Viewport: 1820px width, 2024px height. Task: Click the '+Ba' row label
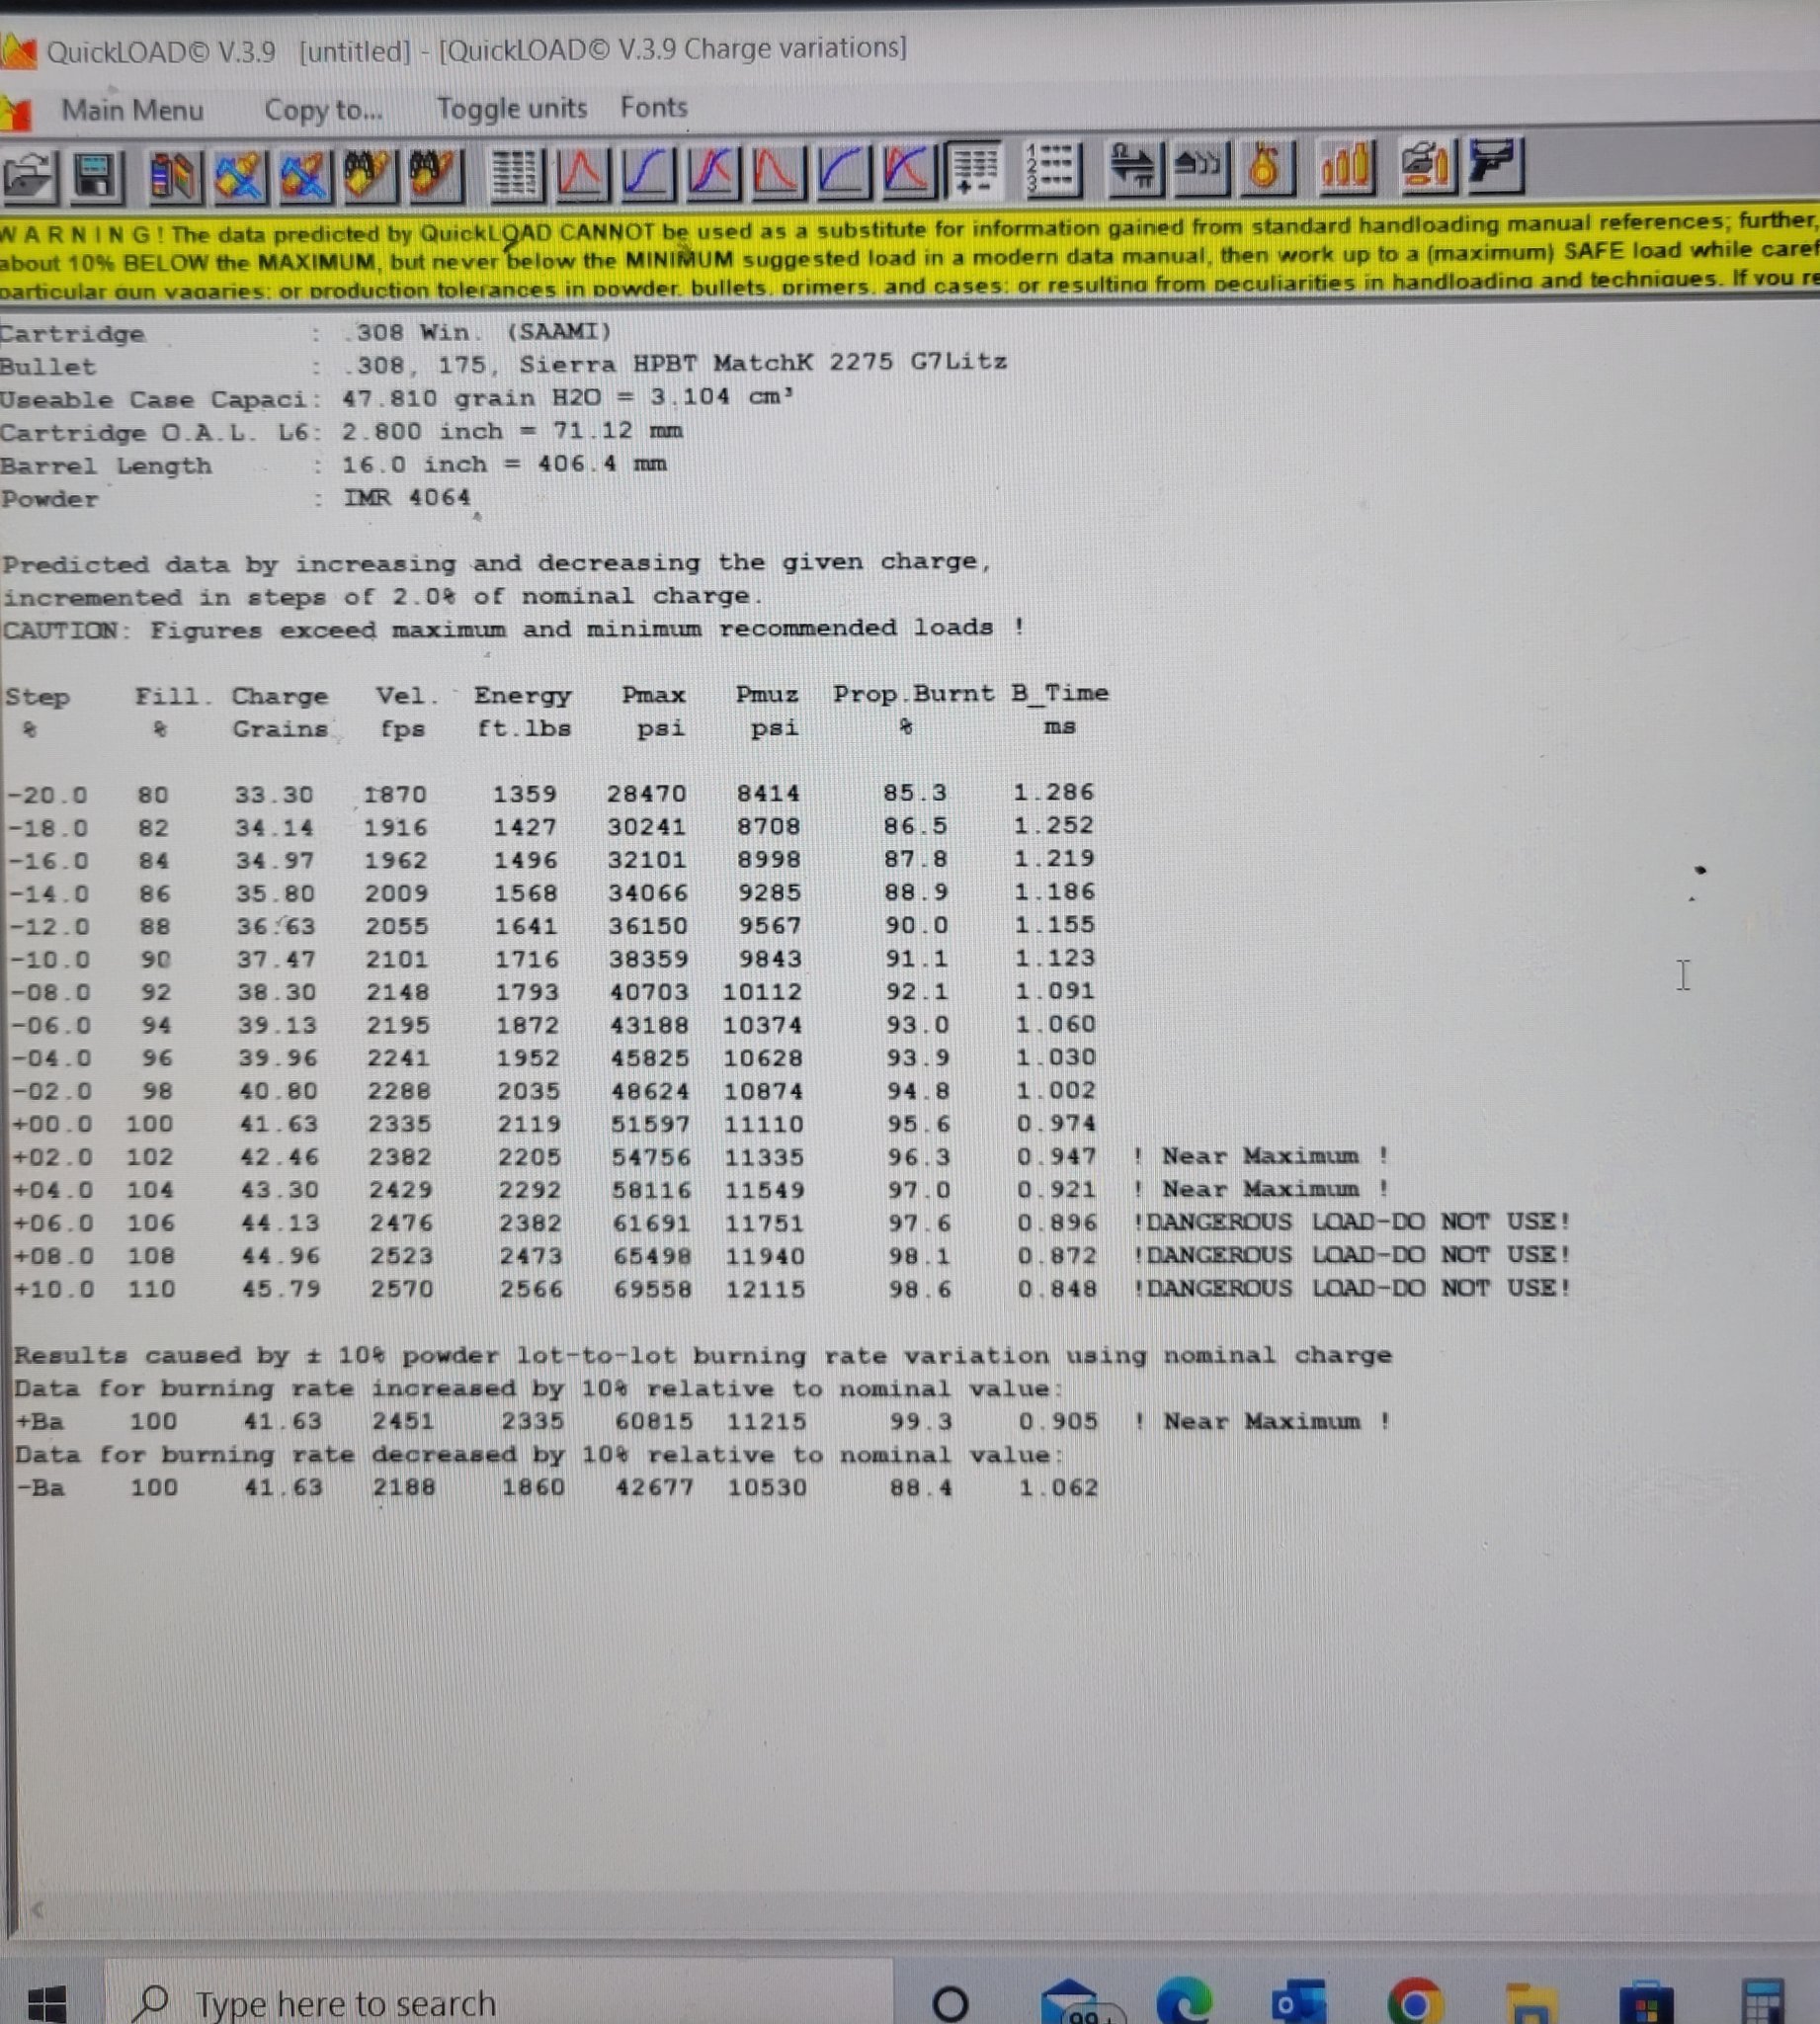pyautogui.click(x=40, y=1421)
